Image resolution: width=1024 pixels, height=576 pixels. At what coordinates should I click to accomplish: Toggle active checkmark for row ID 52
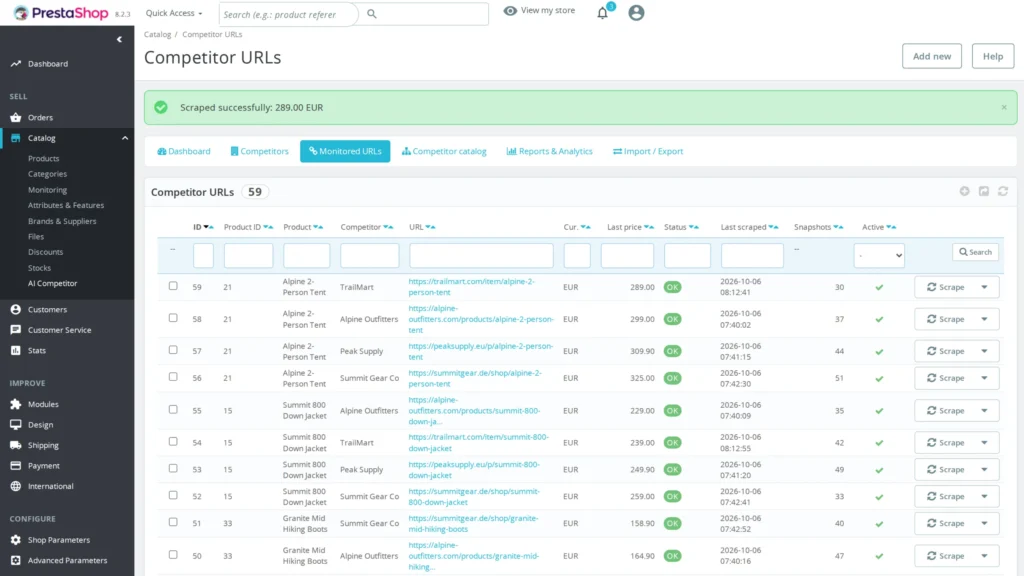879,497
